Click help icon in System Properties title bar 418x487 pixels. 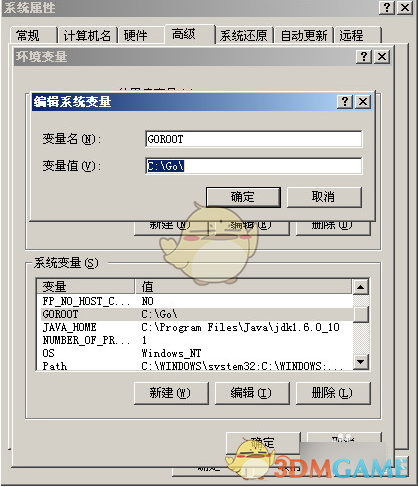tap(387, 7)
